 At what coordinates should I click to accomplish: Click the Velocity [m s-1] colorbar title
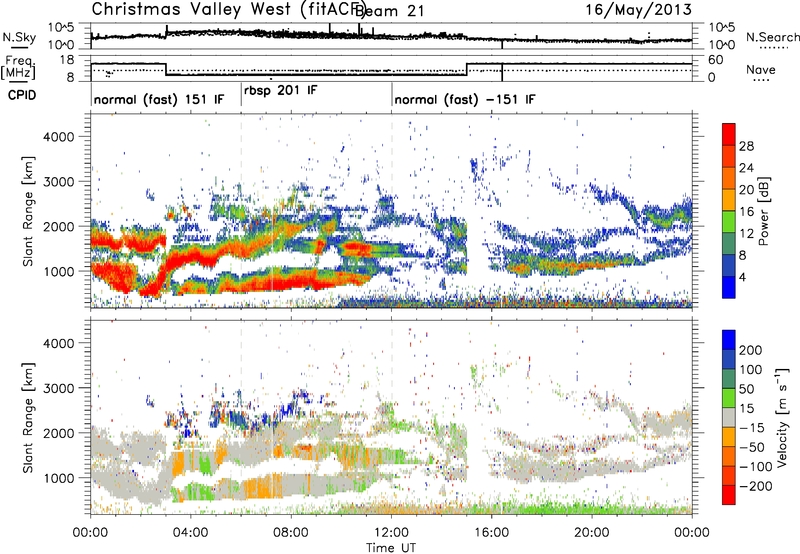pyautogui.click(x=781, y=417)
